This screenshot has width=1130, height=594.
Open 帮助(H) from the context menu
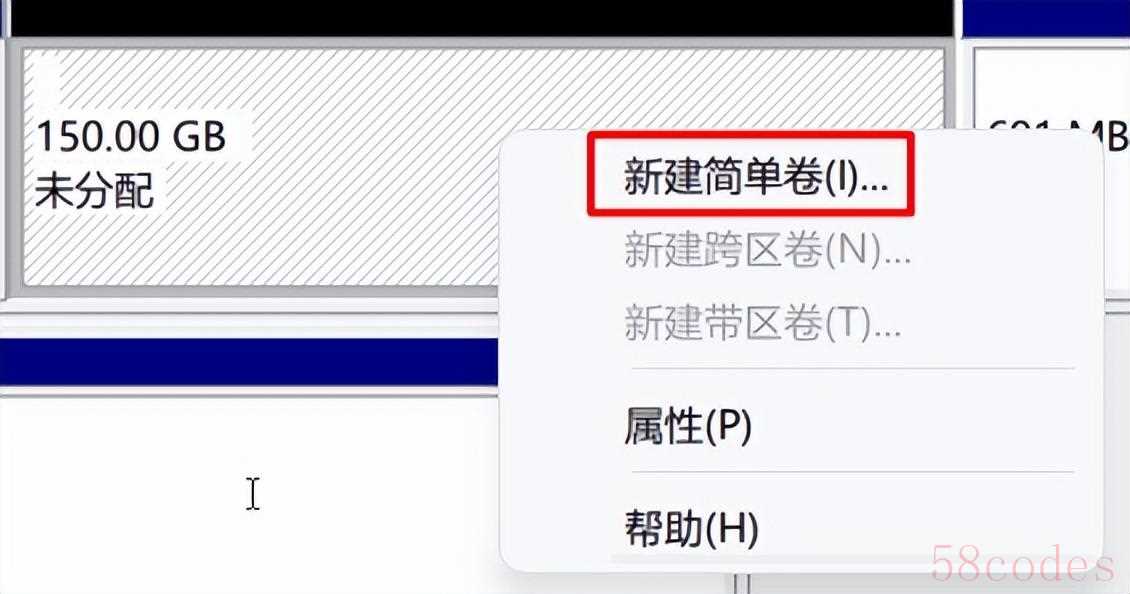[x=691, y=528]
